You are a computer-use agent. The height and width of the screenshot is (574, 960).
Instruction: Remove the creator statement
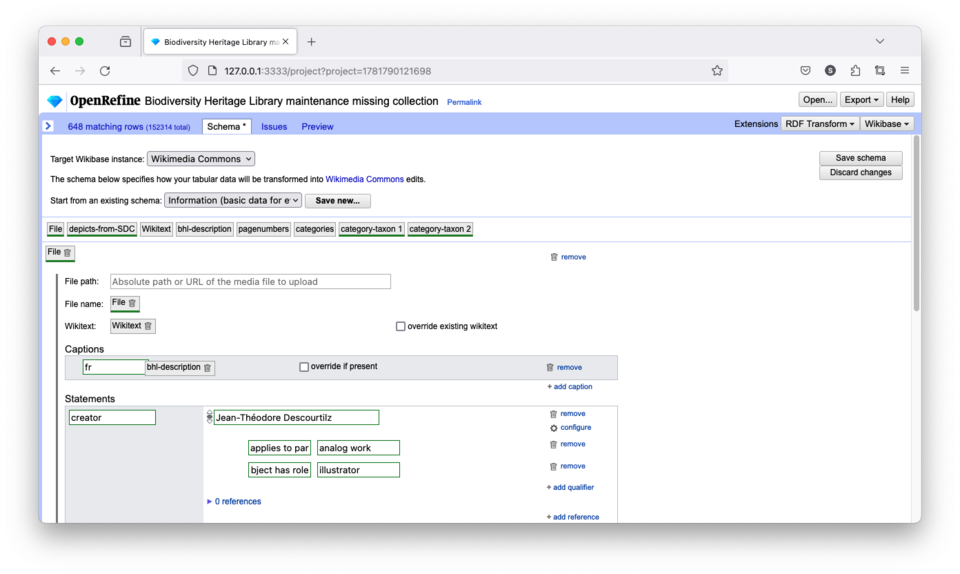tap(568, 414)
